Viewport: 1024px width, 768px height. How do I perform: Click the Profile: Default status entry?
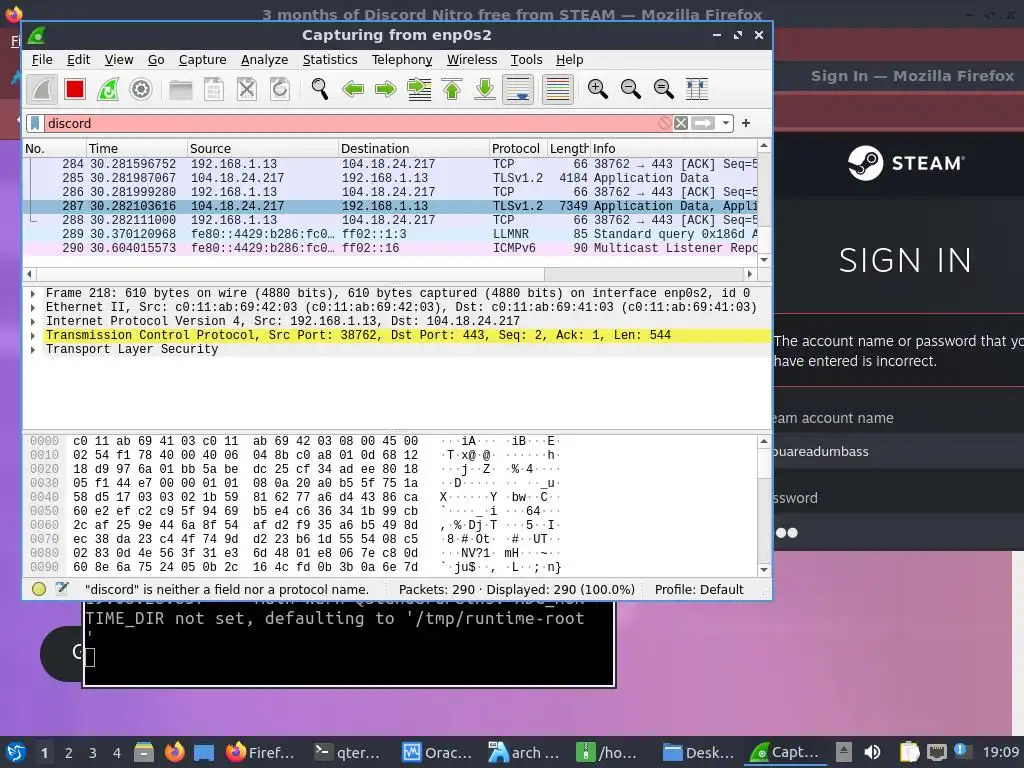point(699,590)
